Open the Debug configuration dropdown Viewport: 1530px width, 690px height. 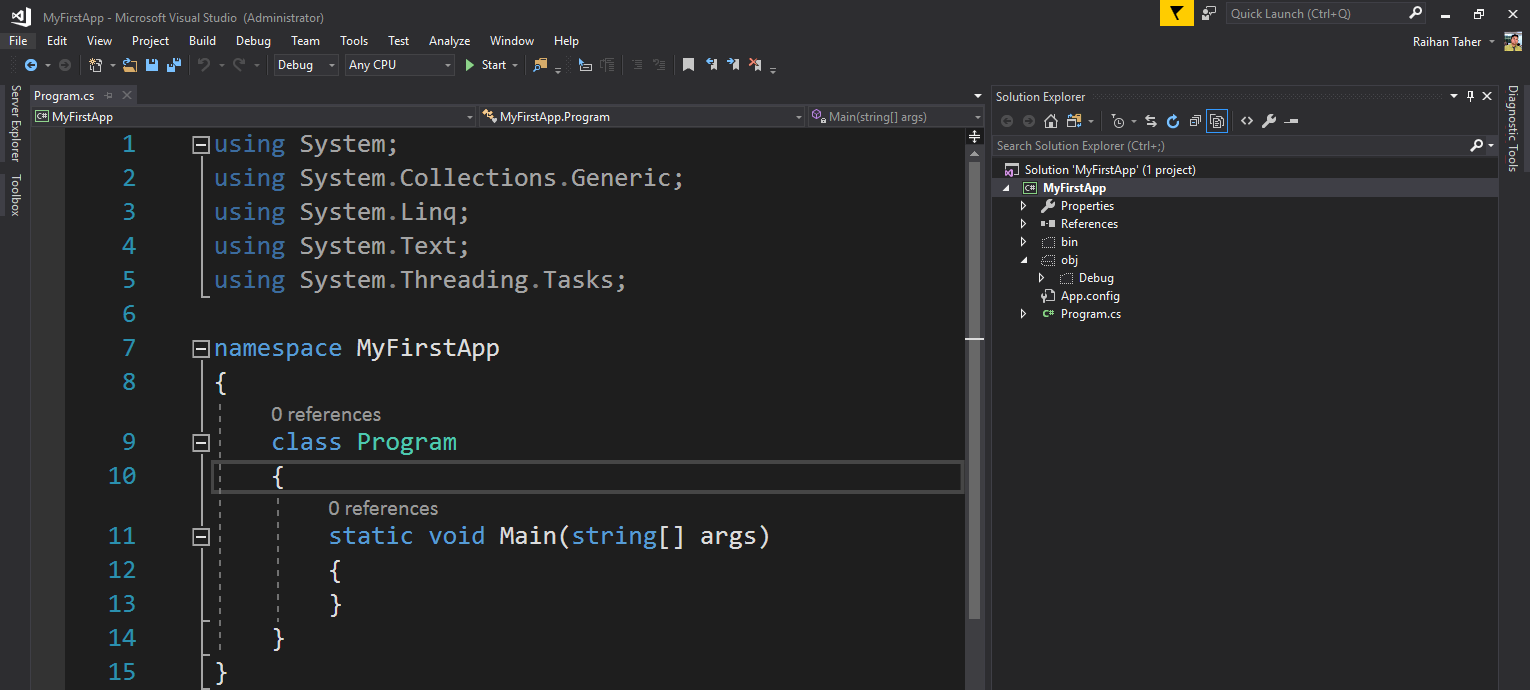click(308, 65)
